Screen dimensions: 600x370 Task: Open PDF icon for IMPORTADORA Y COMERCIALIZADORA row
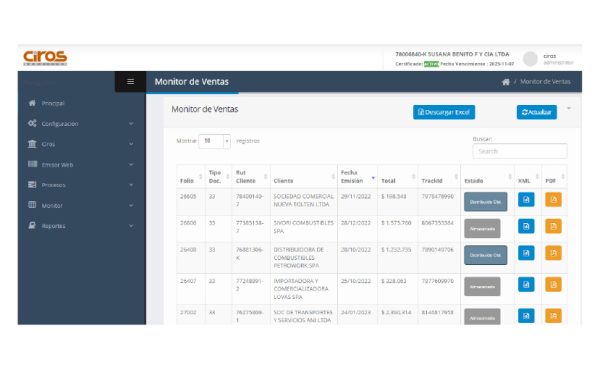(553, 284)
